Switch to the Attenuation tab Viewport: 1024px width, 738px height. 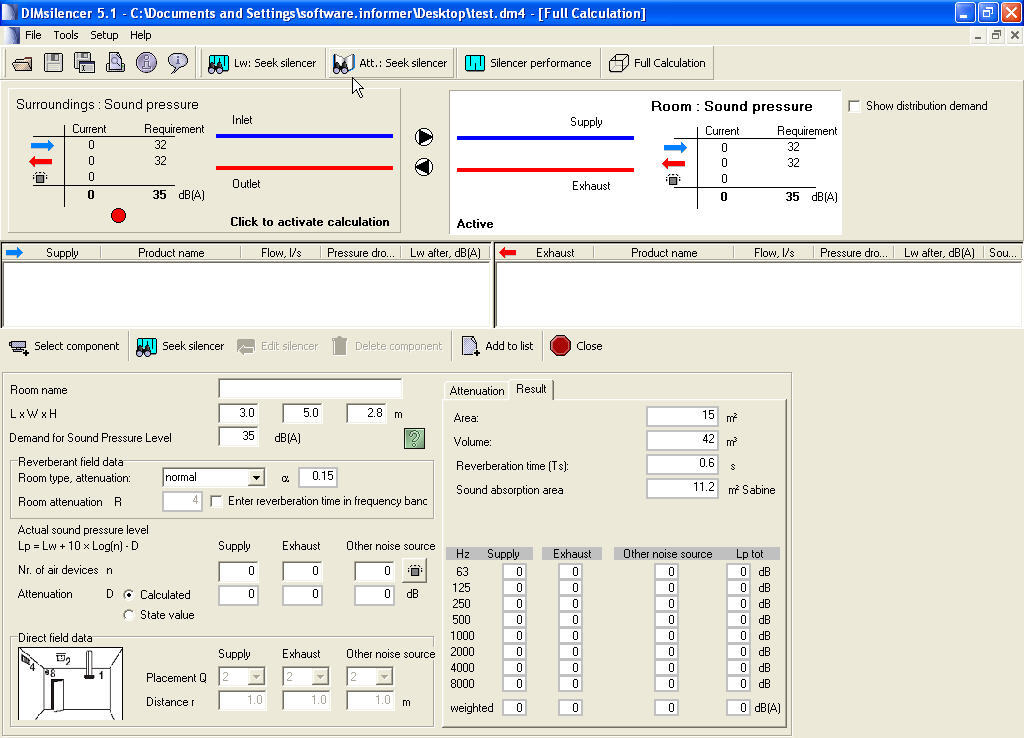click(x=476, y=390)
